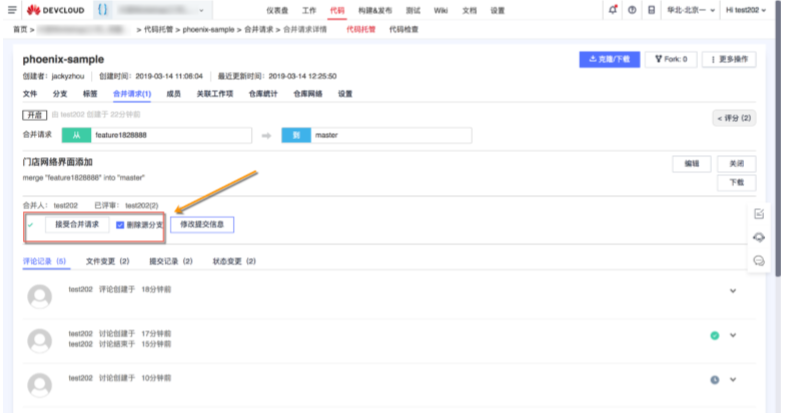
Task: Click the close merge request button
Action: [737, 164]
